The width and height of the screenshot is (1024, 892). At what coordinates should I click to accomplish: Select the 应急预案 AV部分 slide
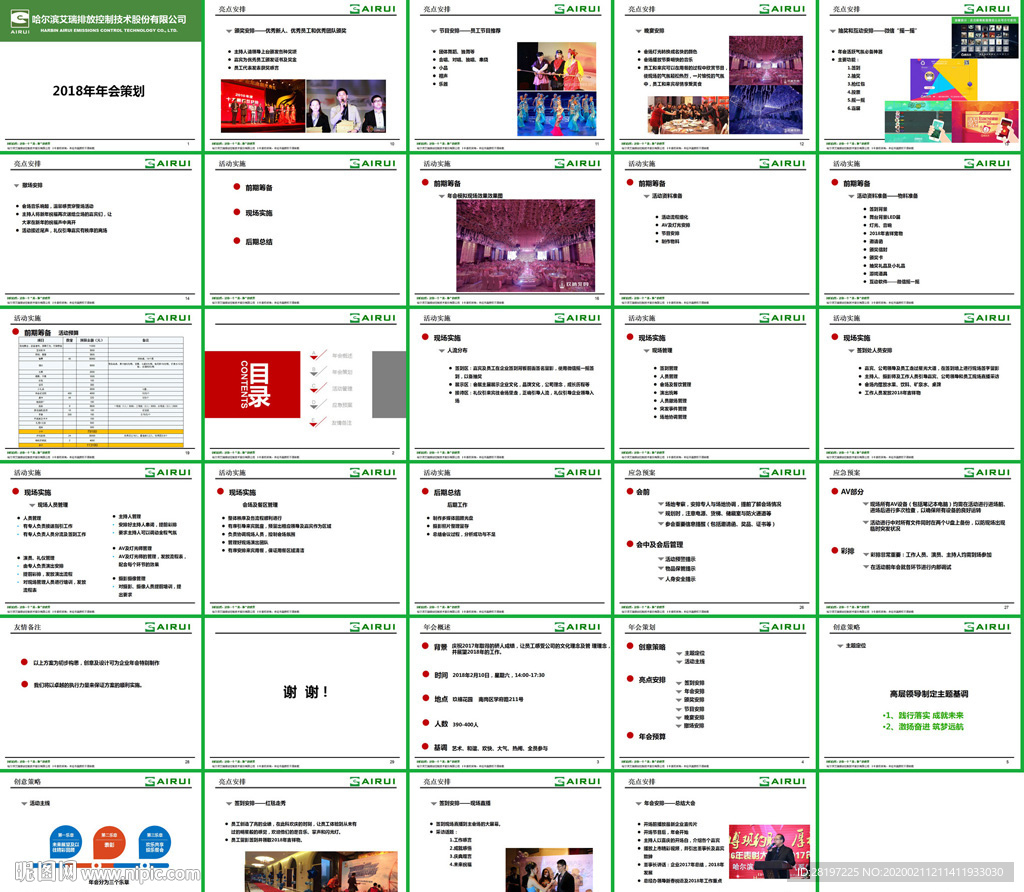pyautogui.click(x=920, y=539)
